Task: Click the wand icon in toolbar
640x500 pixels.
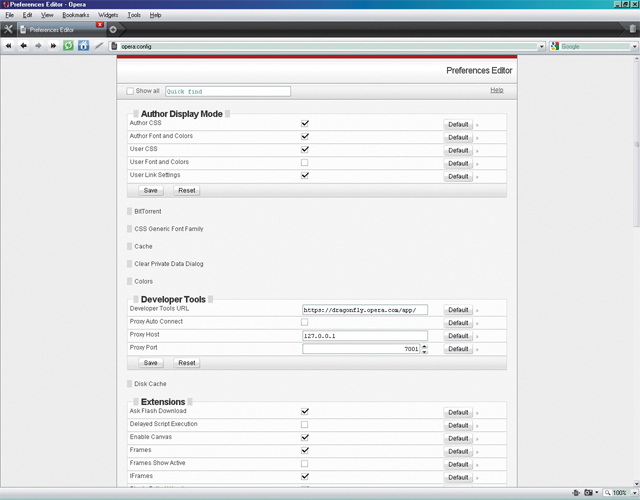Action: coord(99,46)
